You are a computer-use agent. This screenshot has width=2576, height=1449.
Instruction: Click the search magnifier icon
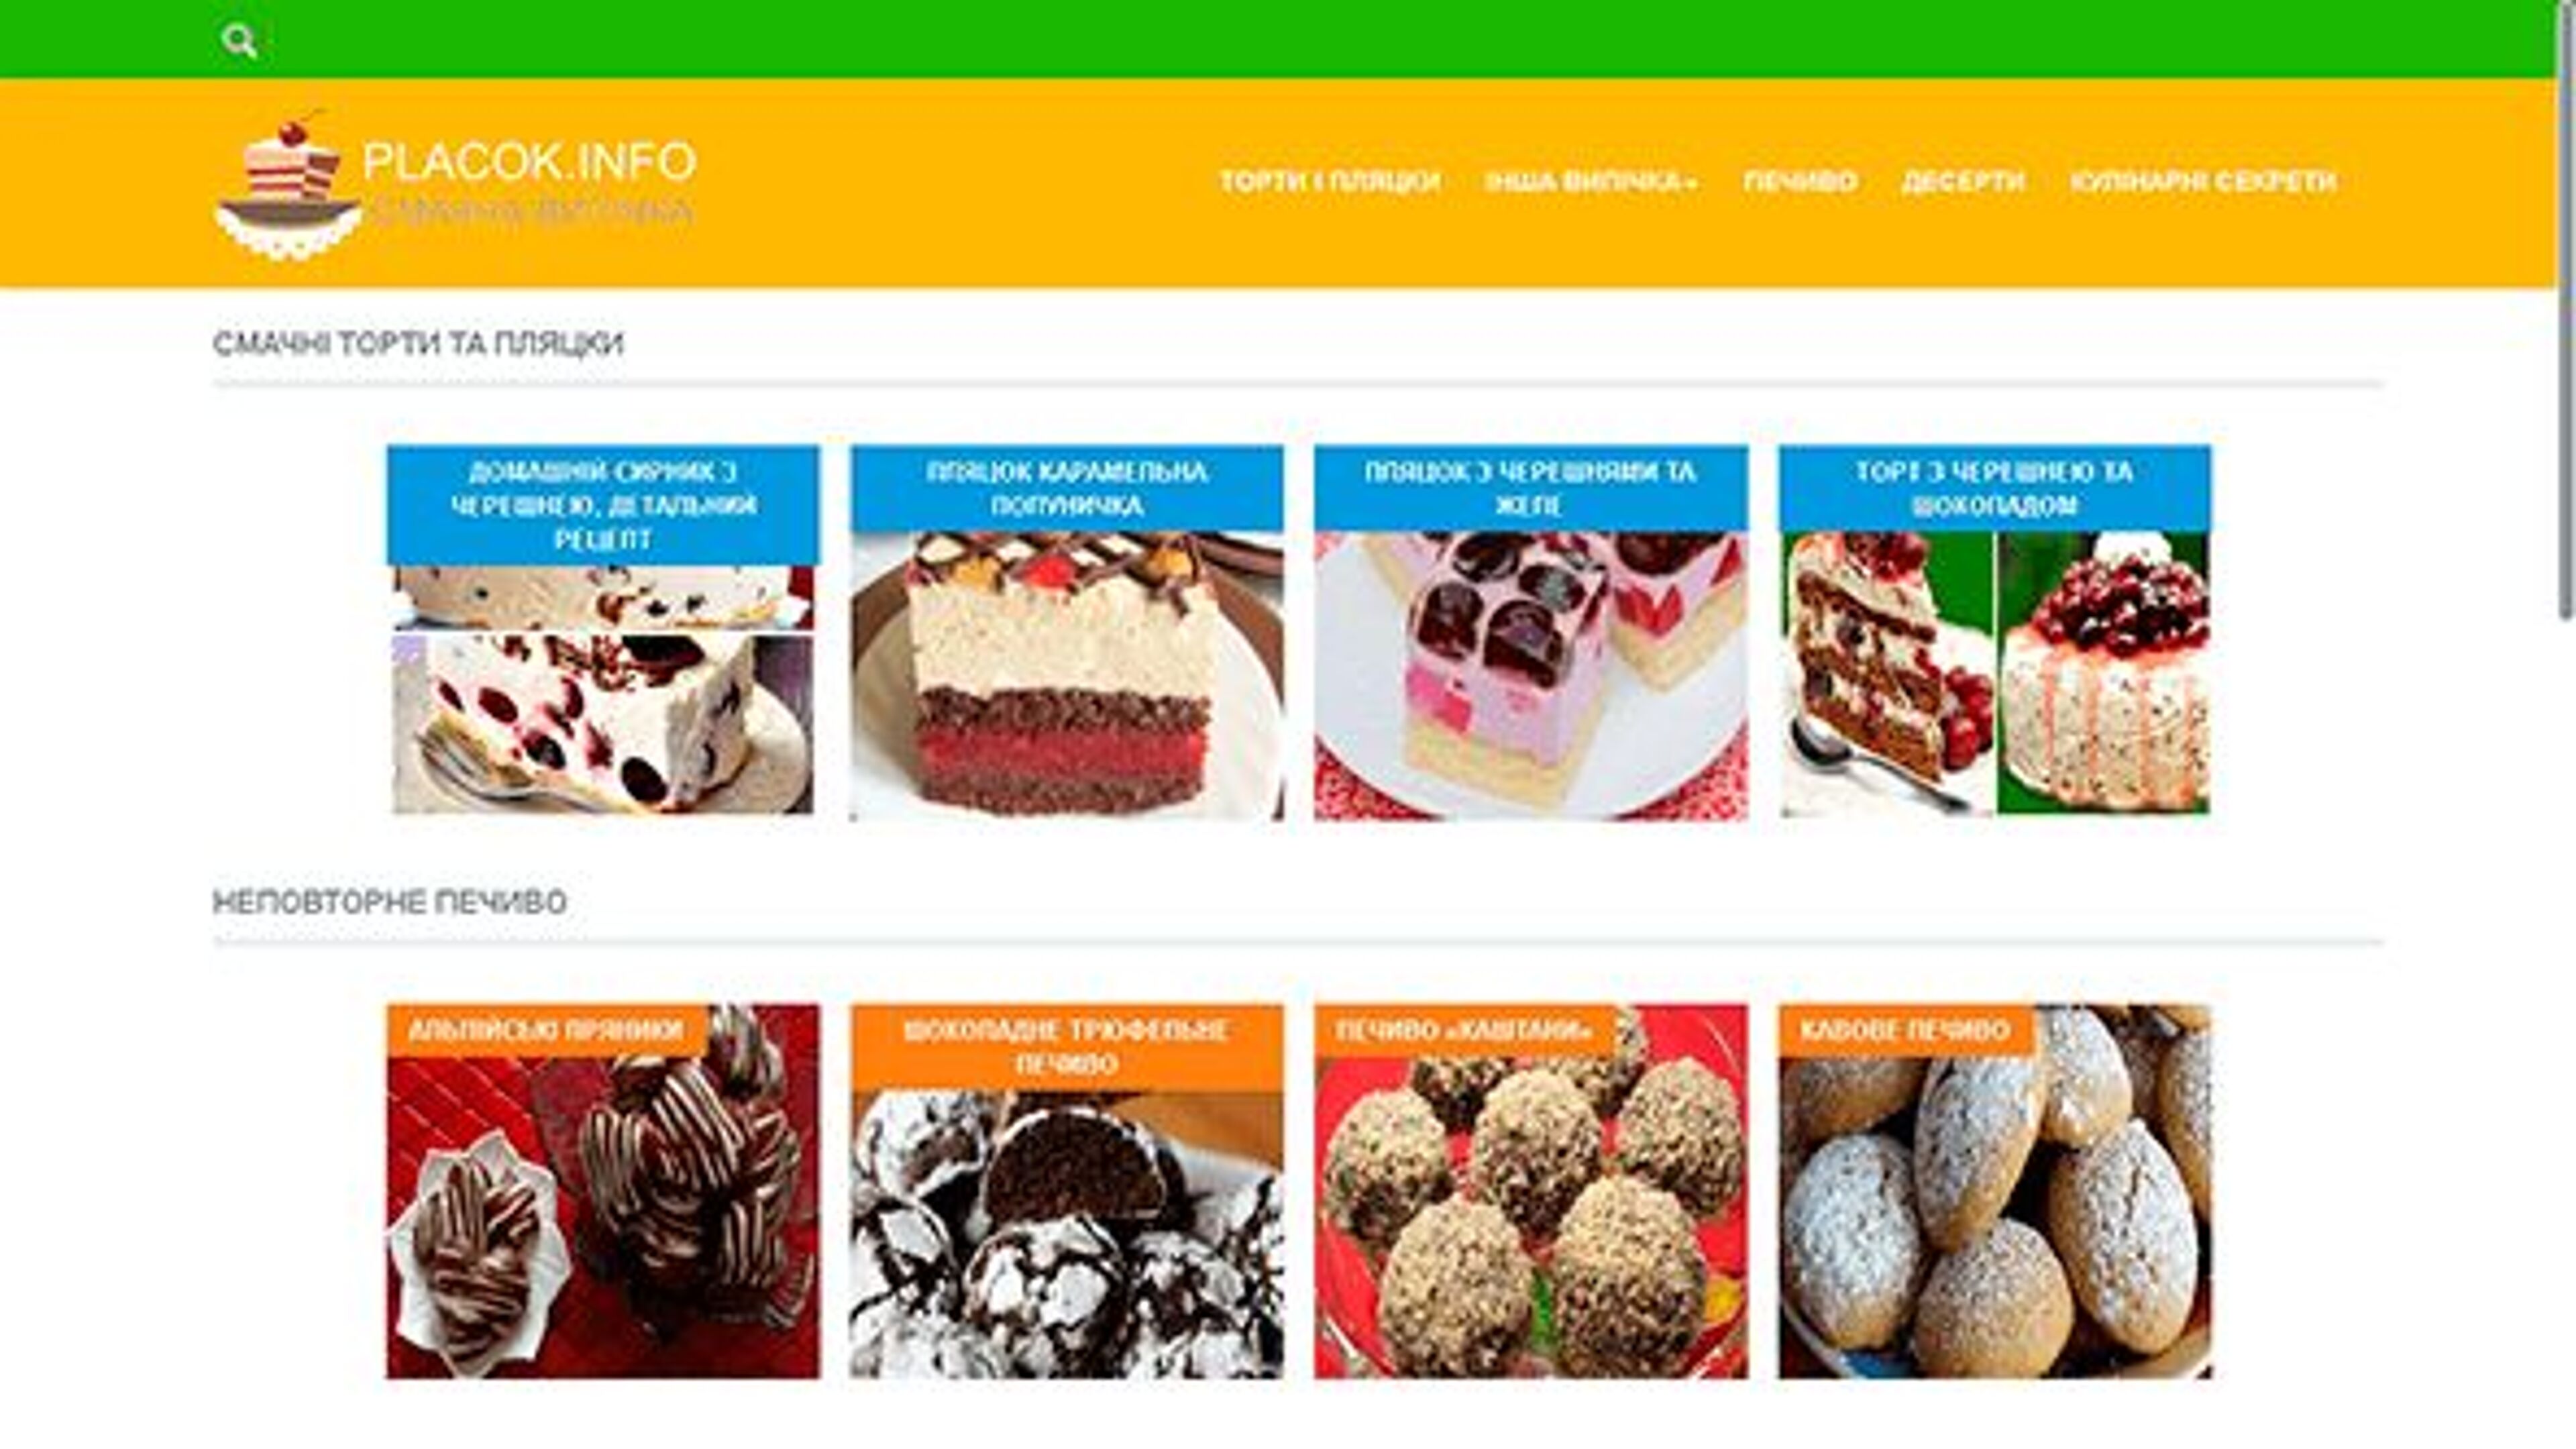(x=239, y=41)
